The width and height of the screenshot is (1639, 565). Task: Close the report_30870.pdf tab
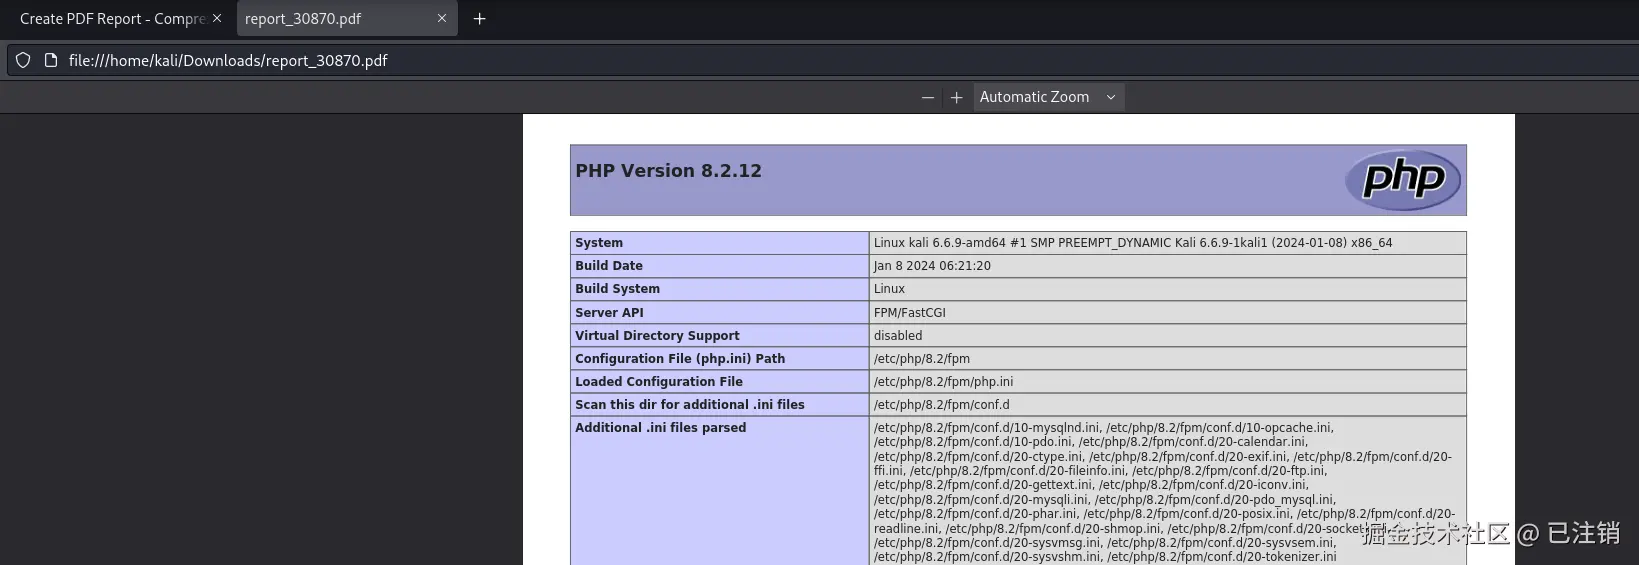[x=441, y=18]
